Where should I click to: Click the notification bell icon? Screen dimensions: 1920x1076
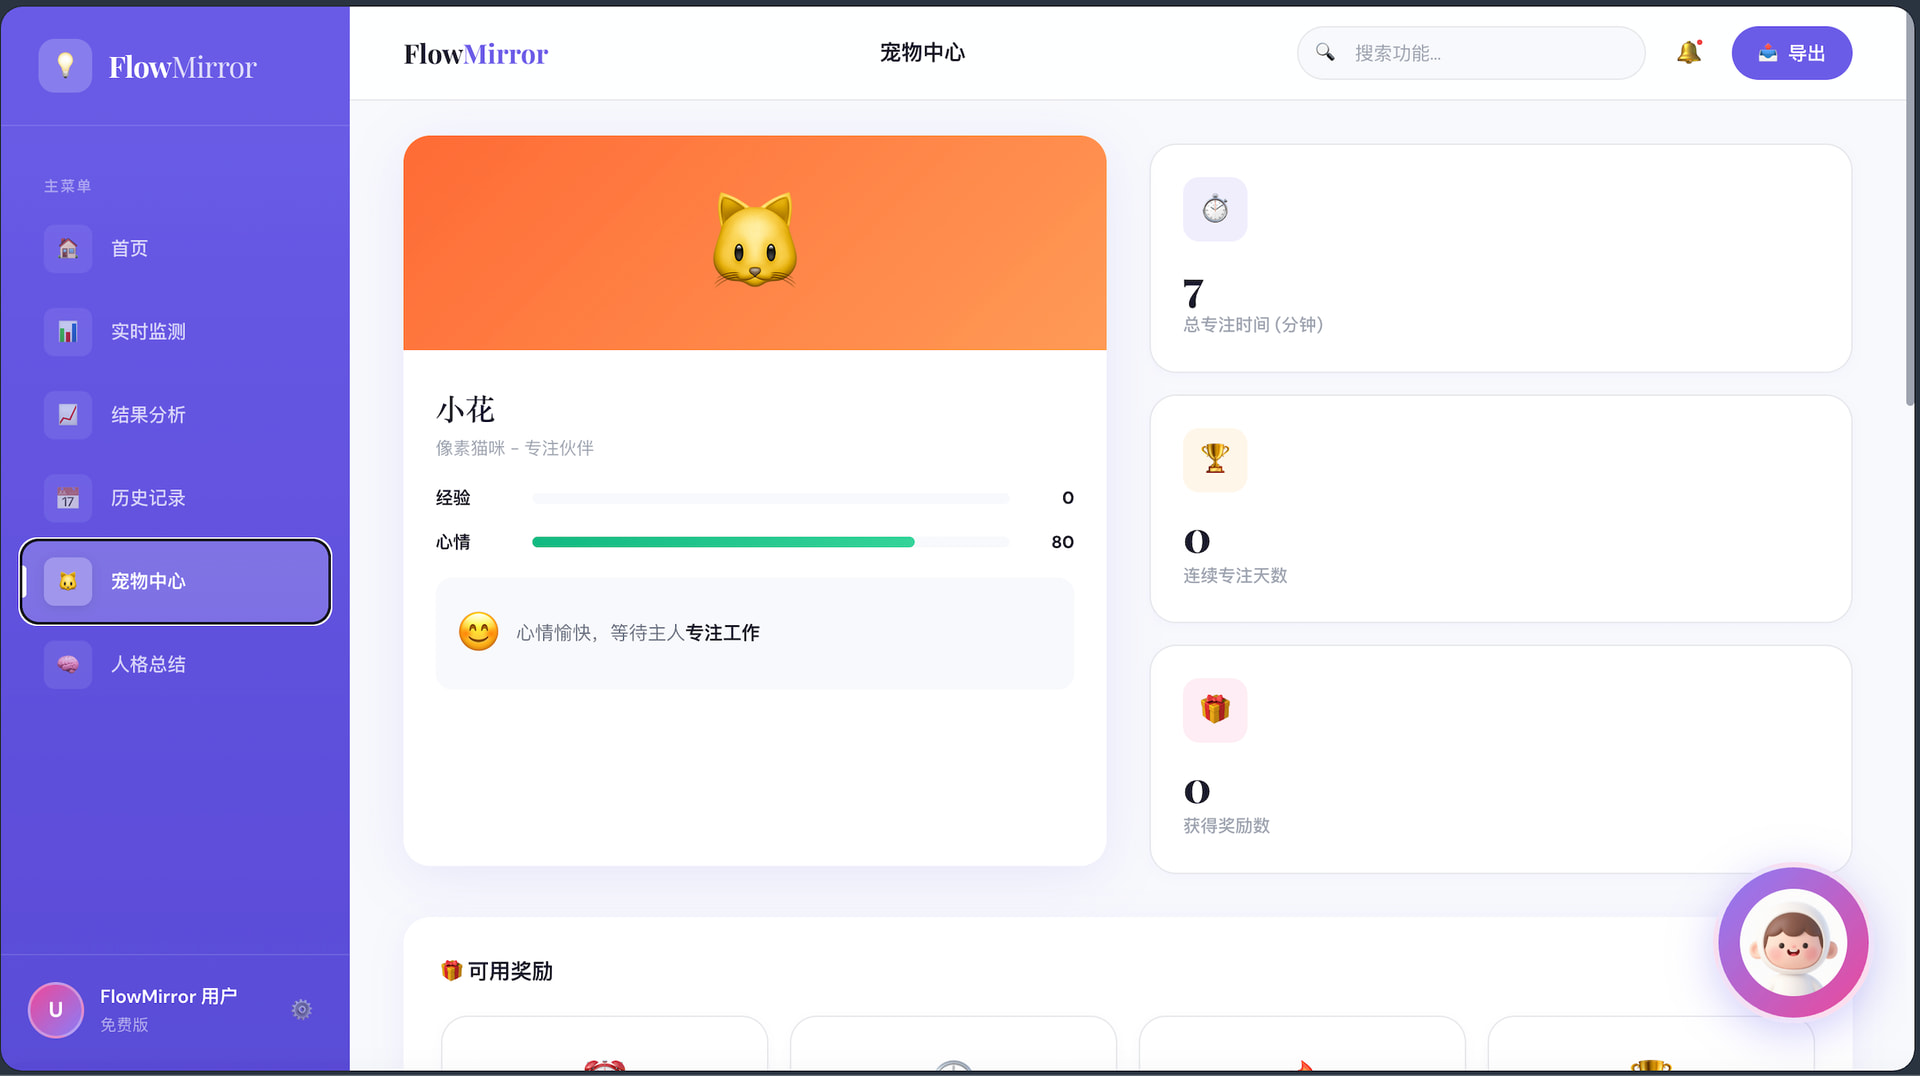[1688, 53]
